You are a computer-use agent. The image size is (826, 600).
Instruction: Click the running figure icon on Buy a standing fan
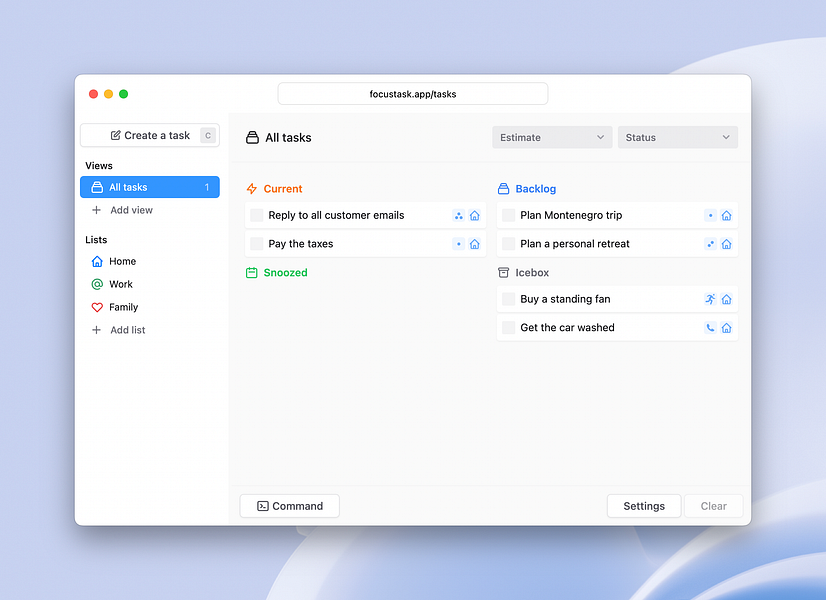click(x=710, y=299)
